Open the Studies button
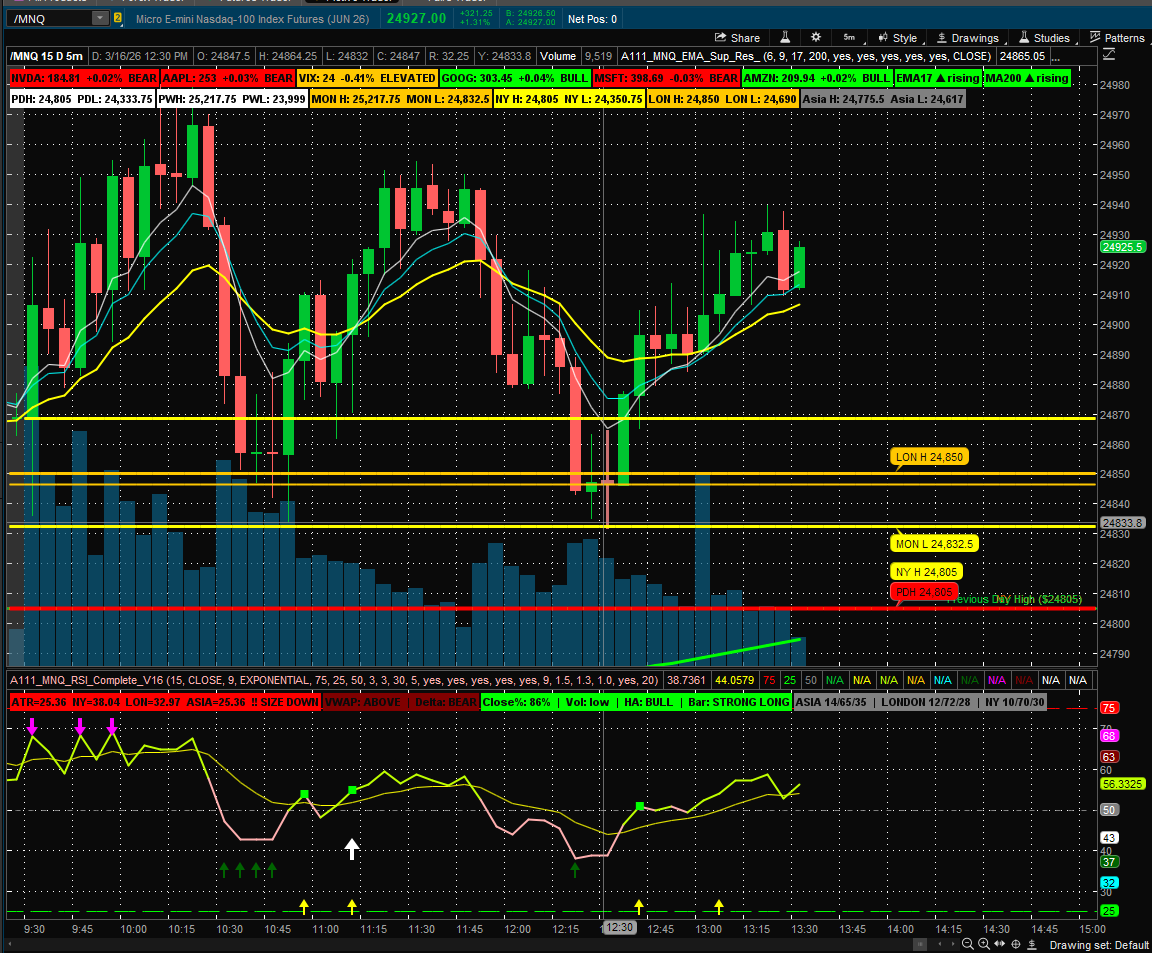This screenshot has height=953, width=1152. 1044,38
